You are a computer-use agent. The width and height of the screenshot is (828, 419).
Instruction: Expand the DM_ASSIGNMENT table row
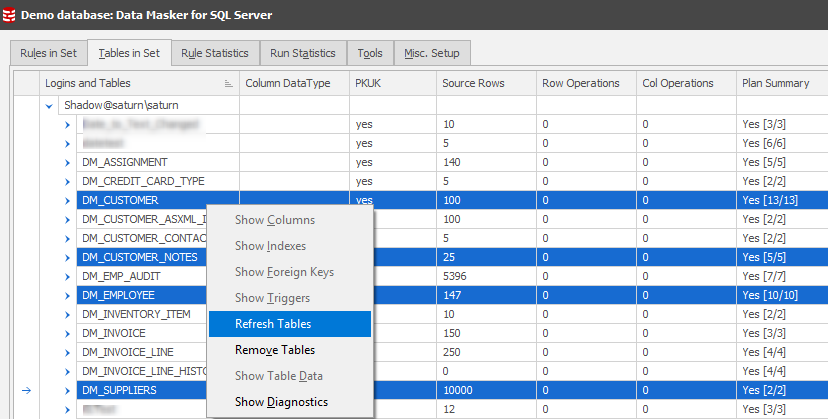pyautogui.click(x=67, y=162)
